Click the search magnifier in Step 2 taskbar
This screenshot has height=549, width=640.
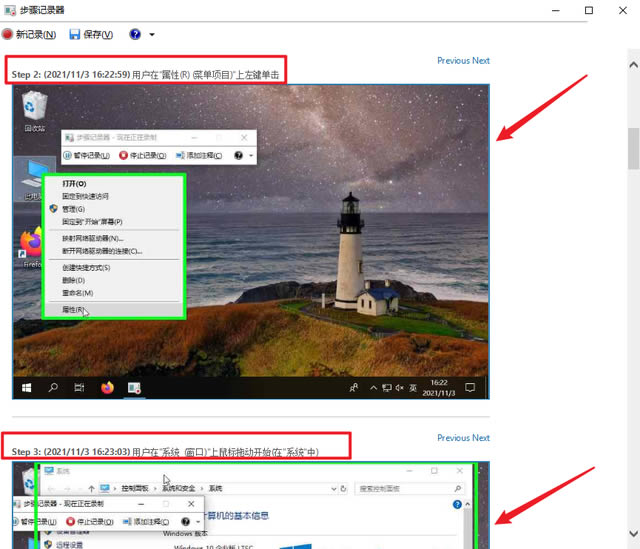tap(53, 388)
